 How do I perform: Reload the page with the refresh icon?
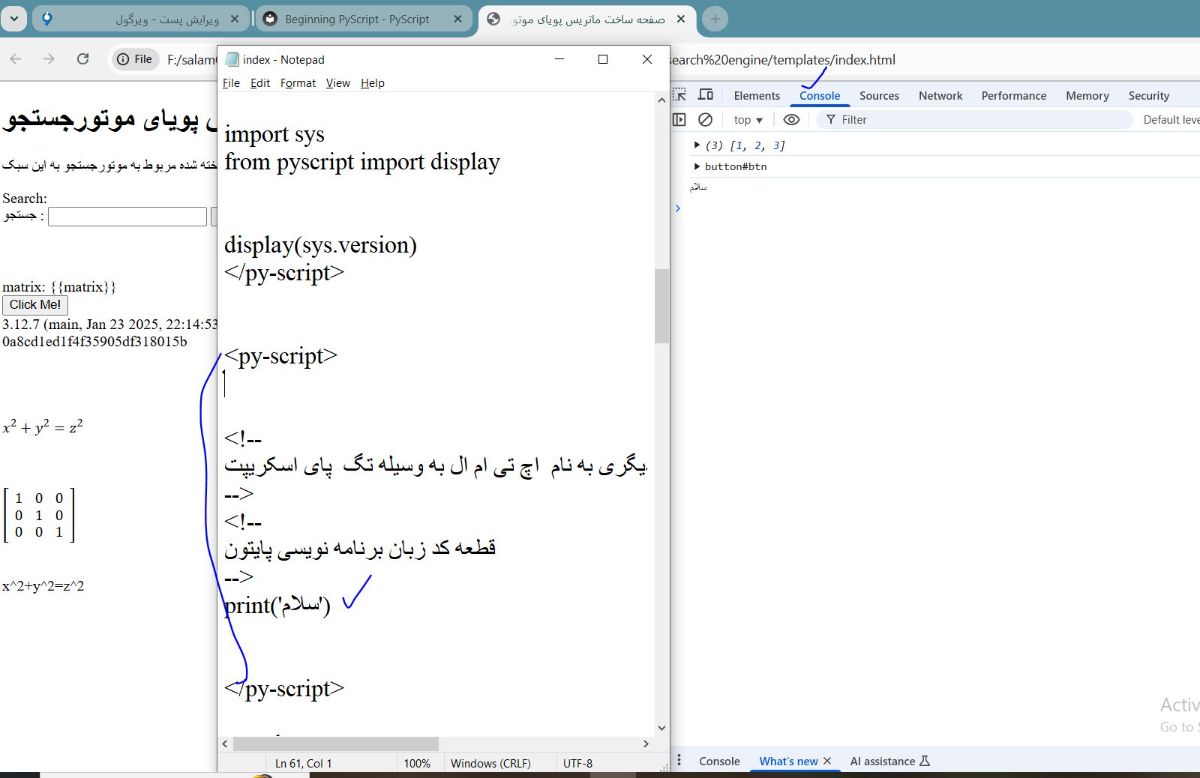click(x=83, y=59)
